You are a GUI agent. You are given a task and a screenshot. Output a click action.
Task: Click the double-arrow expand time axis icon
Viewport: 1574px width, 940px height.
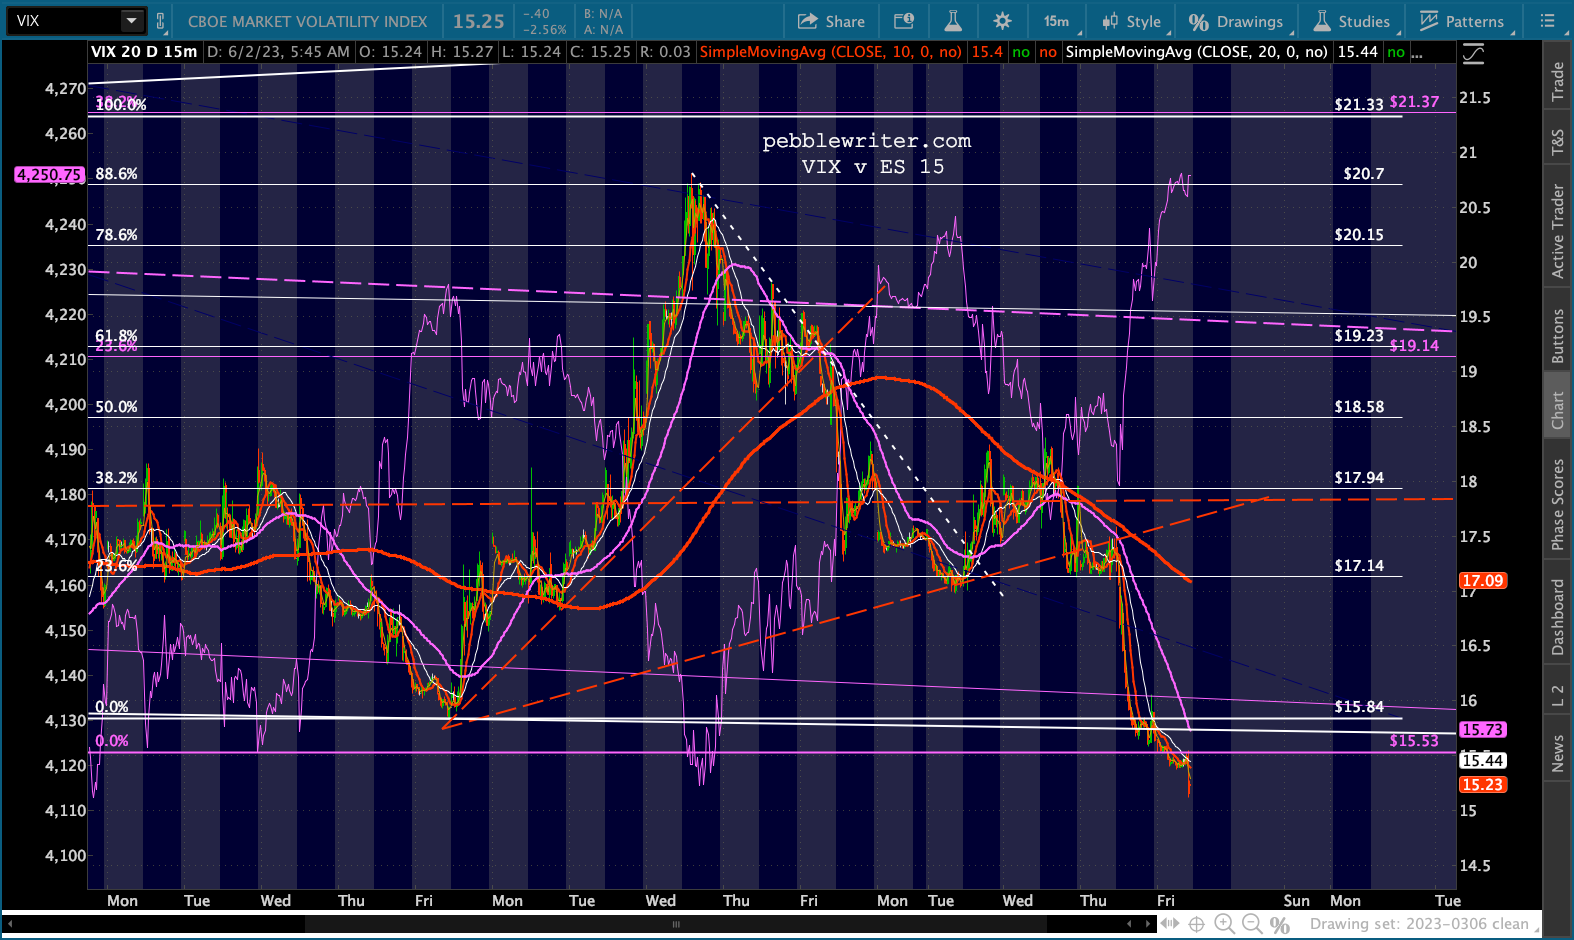point(1169,924)
